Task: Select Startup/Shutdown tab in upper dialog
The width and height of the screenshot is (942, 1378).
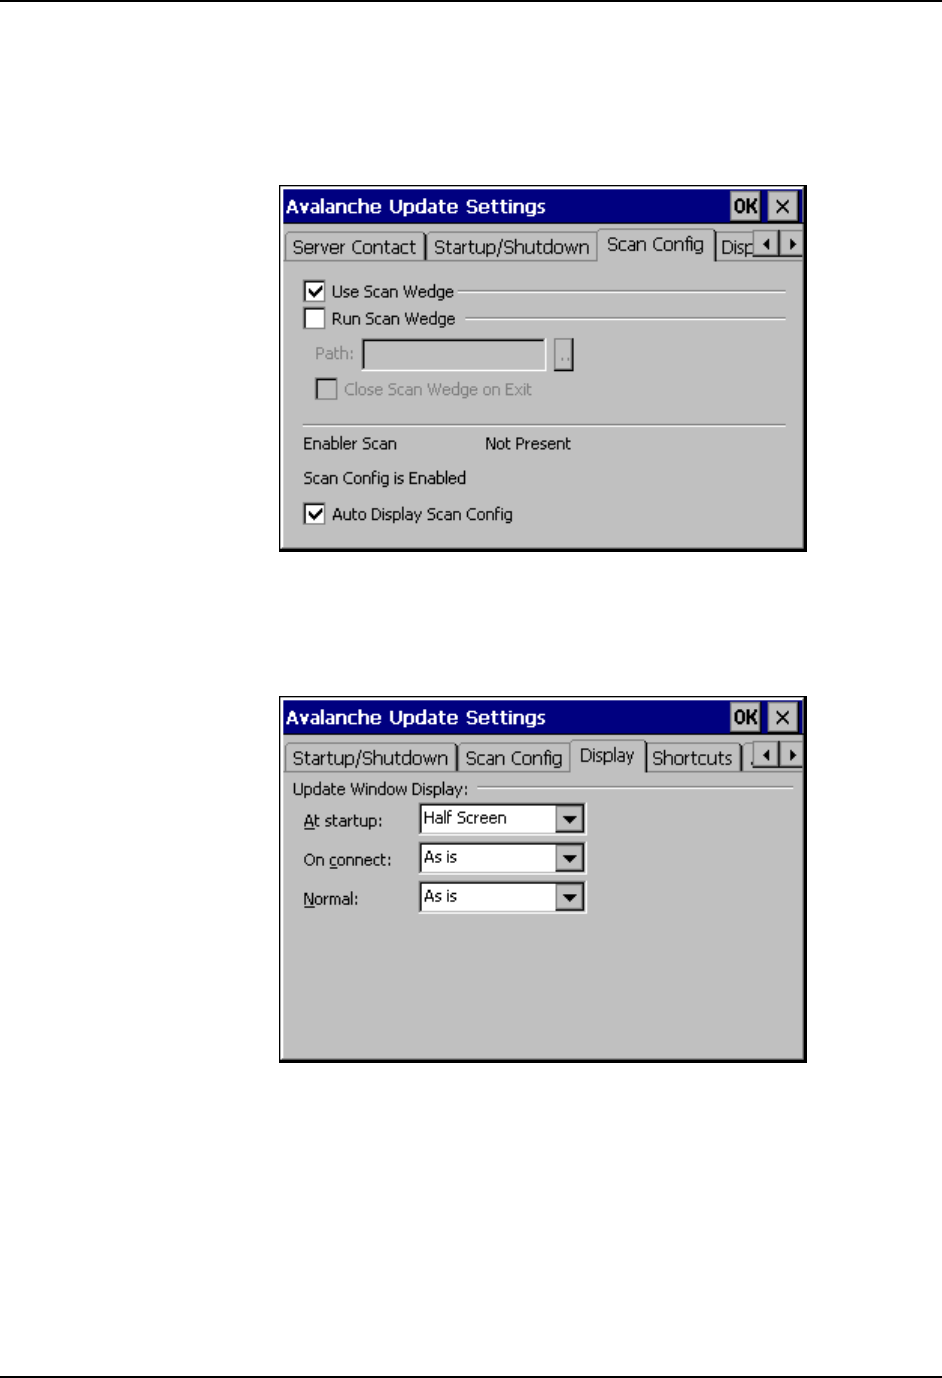Action: point(512,247)
